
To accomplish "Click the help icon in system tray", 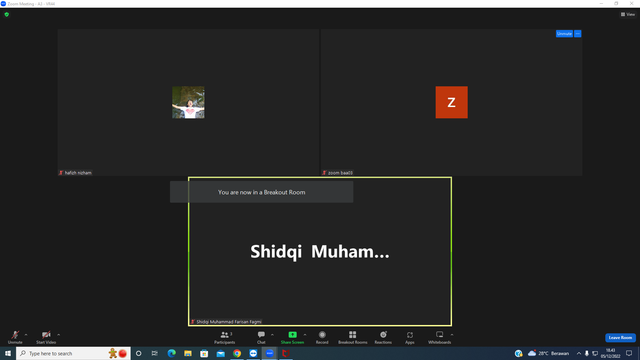I will (x=518, y=353).
